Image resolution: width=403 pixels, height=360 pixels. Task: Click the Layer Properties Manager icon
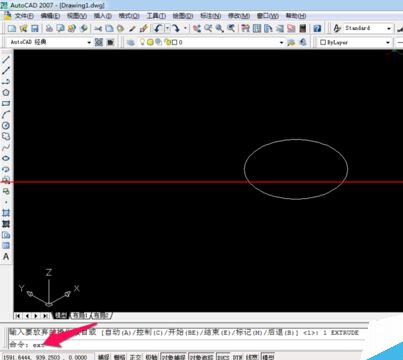point(131,42)
